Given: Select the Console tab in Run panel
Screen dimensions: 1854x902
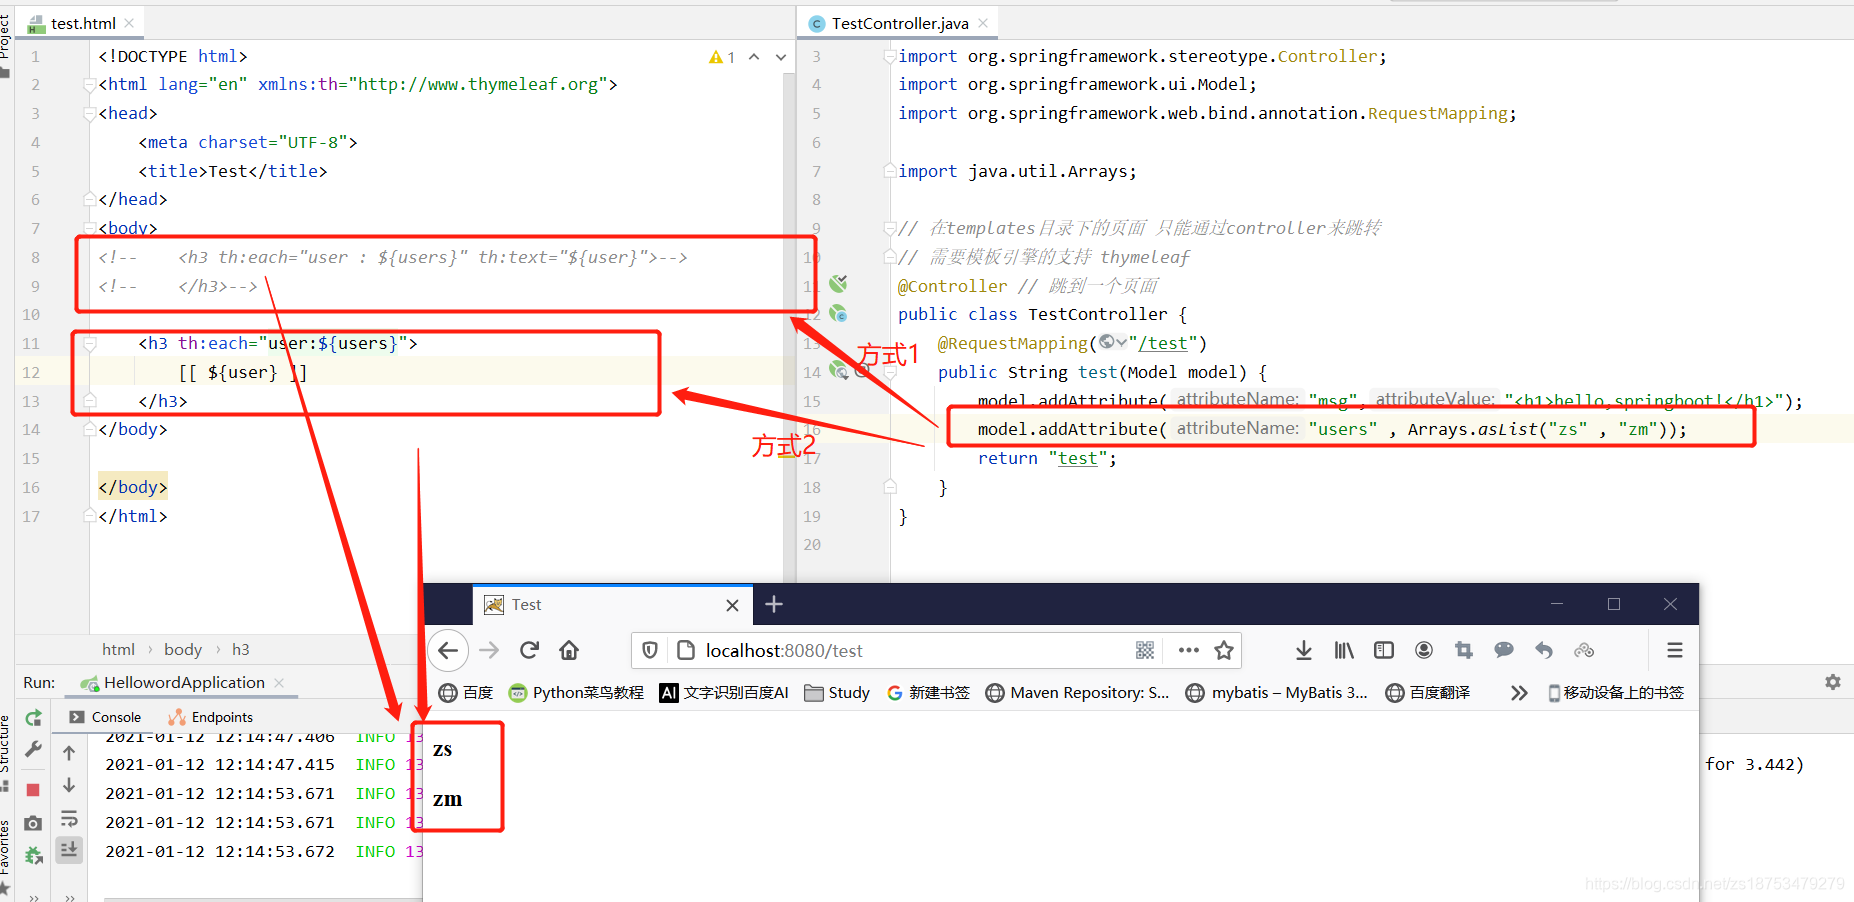Looking at the screenshot, I should 105,717.
